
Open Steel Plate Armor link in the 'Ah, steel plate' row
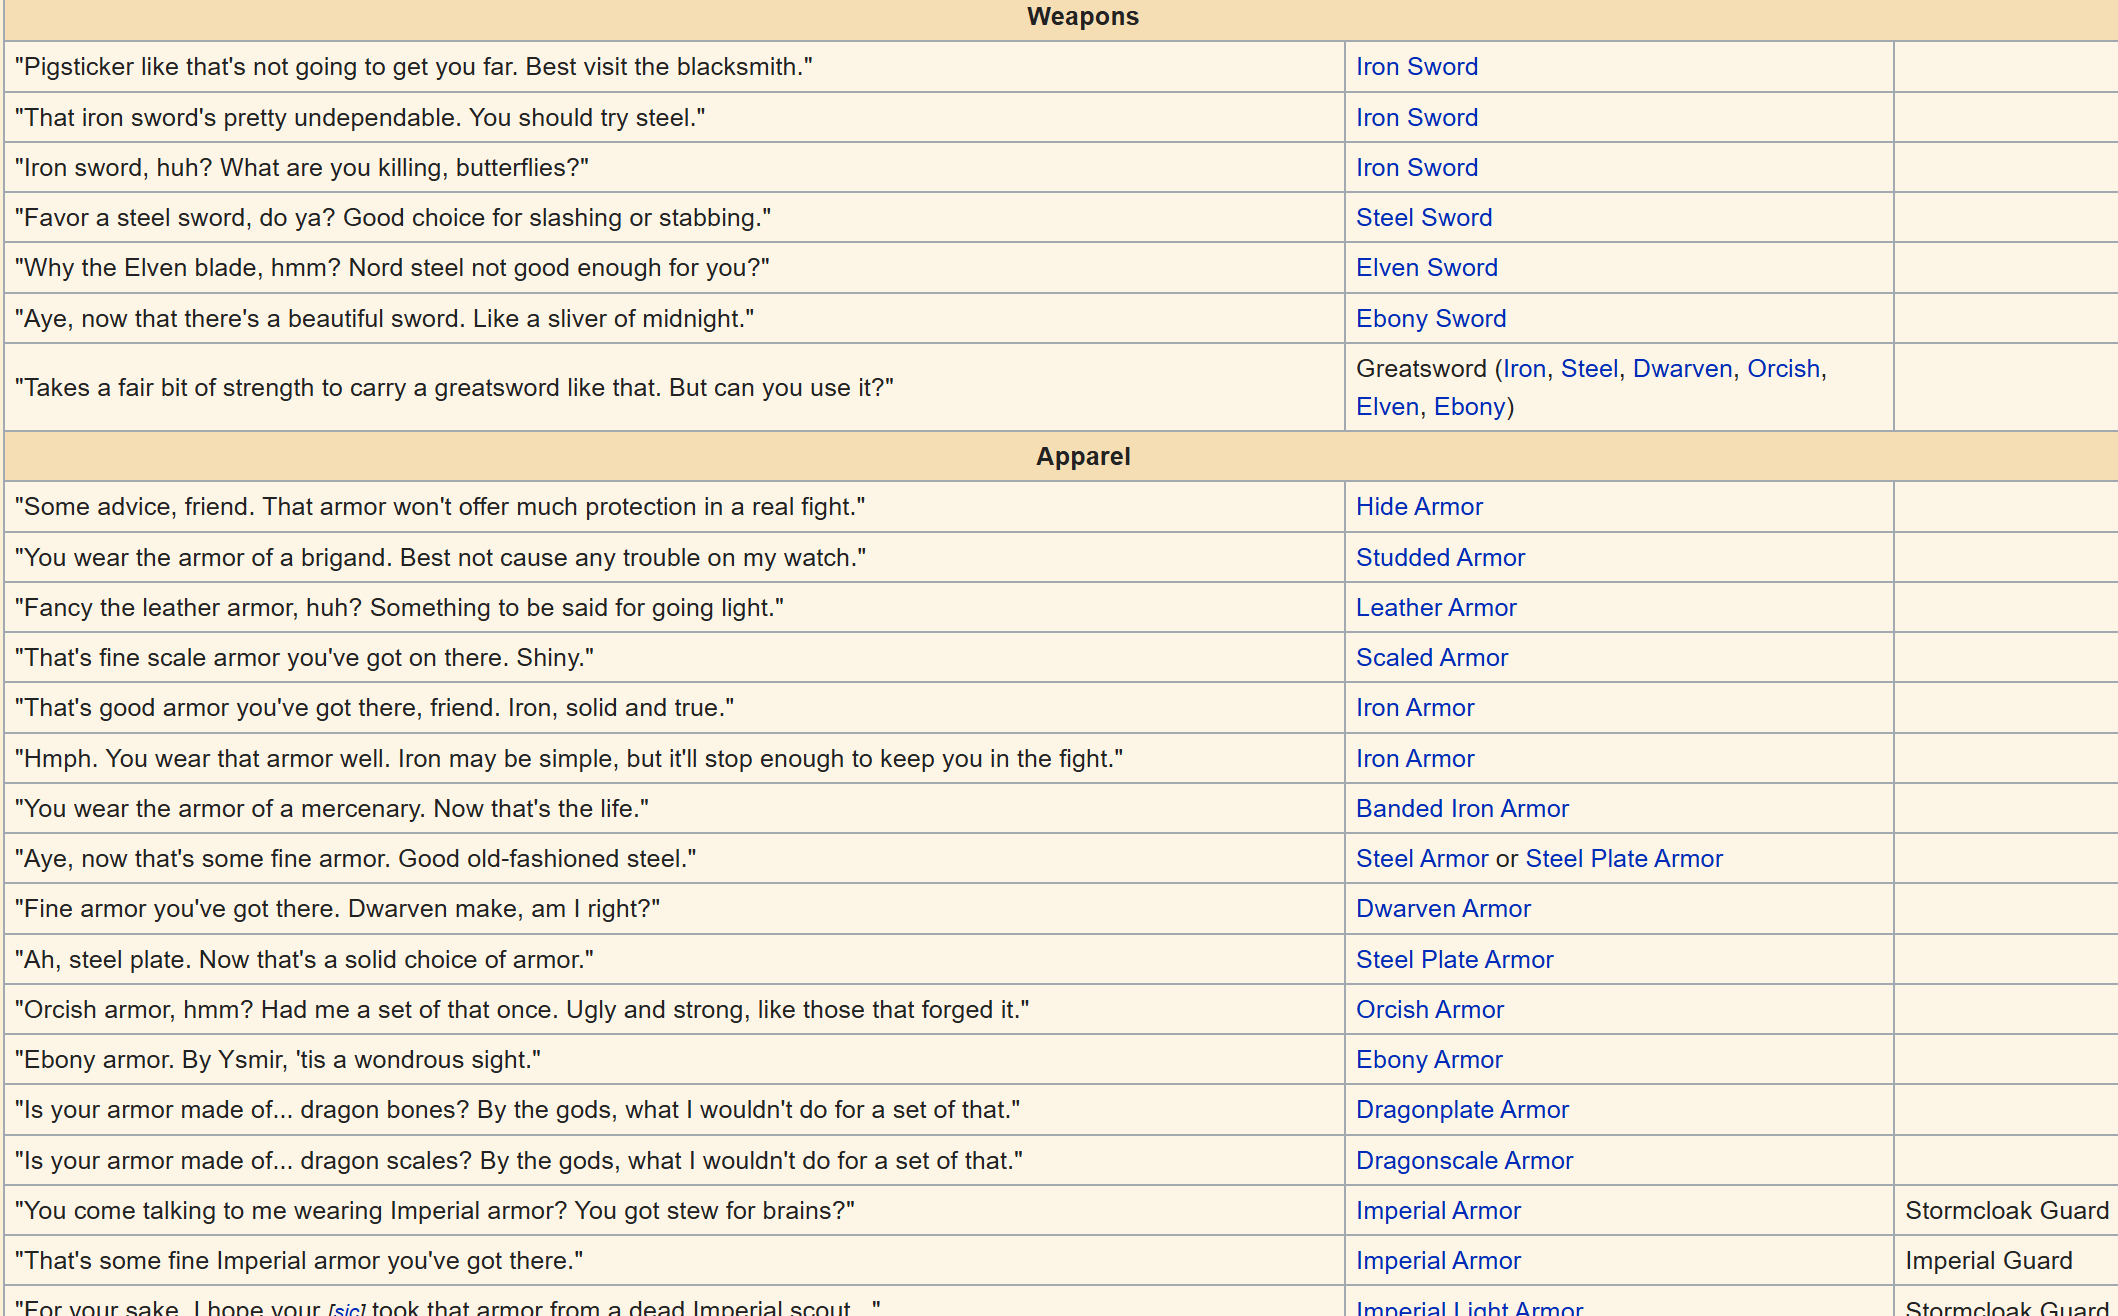(x=1454, y=960)
